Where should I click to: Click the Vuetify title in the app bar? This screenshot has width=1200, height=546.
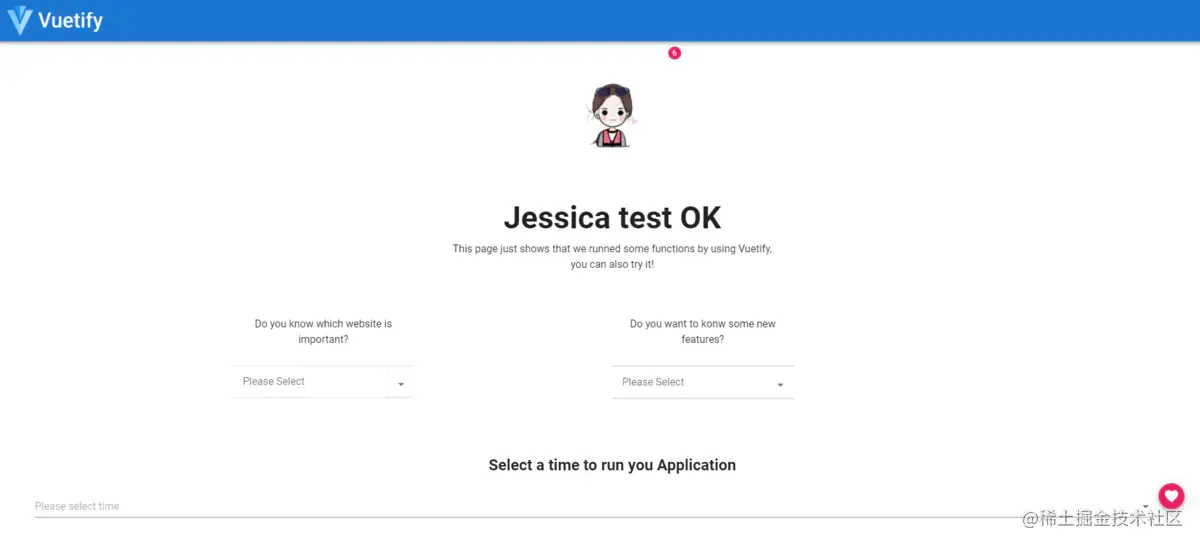[x=70, y=20]
